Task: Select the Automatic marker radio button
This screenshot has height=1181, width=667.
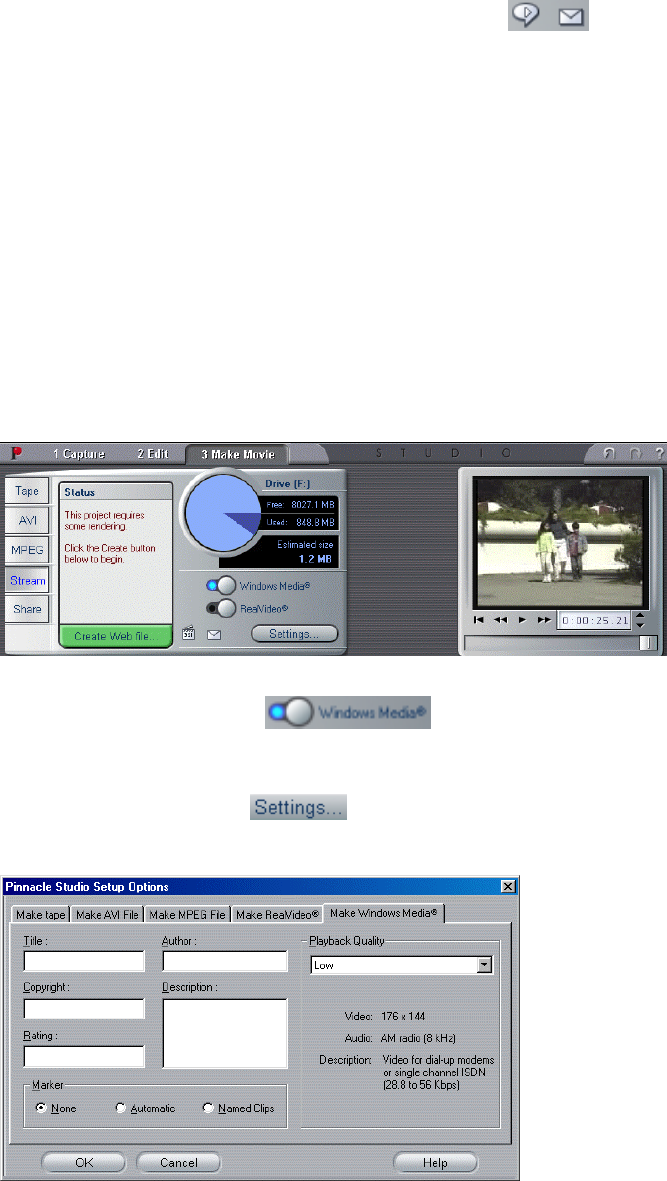Action: 120,1108
